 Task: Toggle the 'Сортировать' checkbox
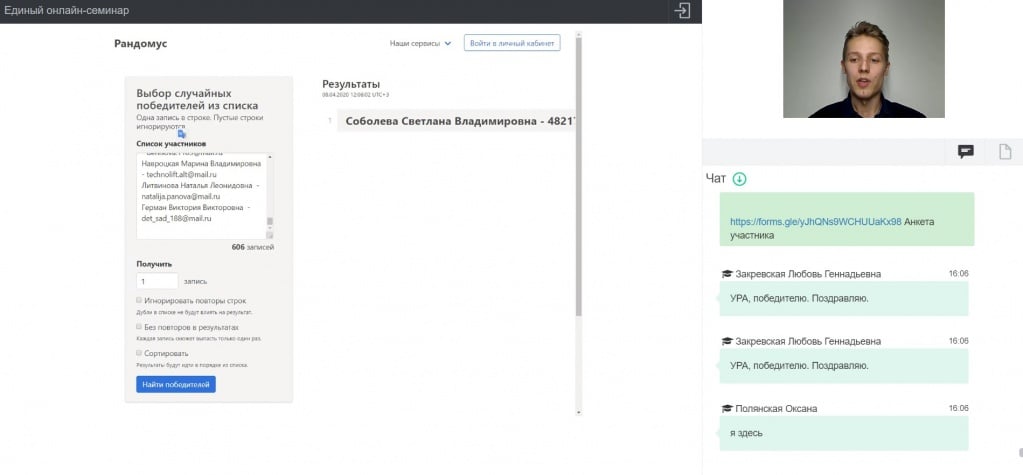pos(139,353)
